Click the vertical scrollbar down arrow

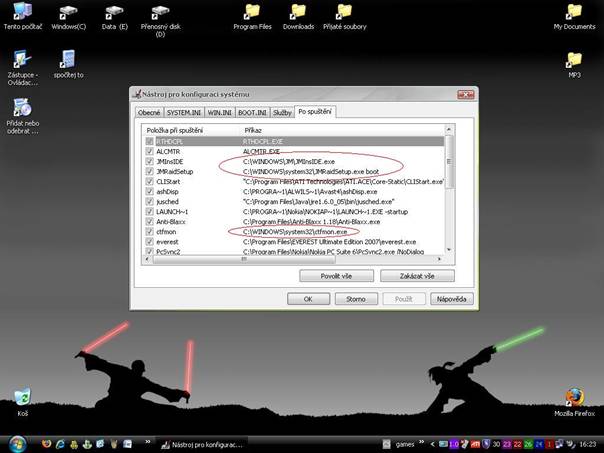click(448, 250)
